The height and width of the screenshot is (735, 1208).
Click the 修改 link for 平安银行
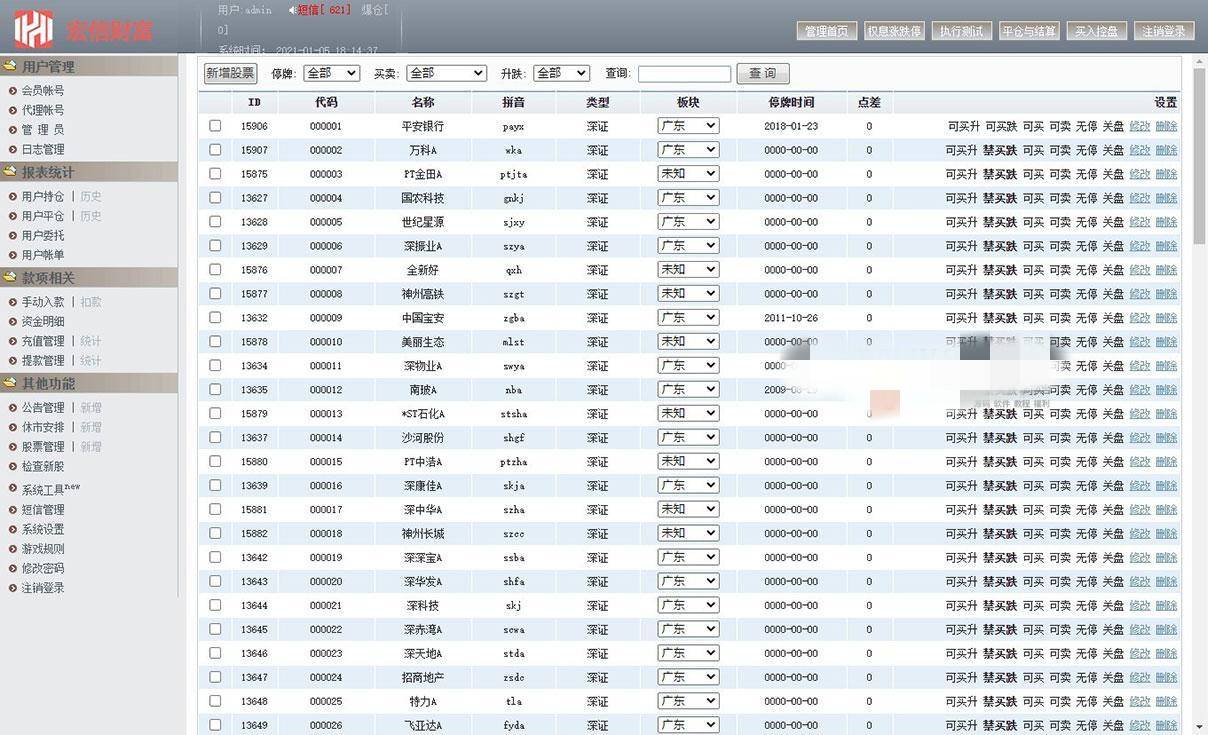(1141, 126)
